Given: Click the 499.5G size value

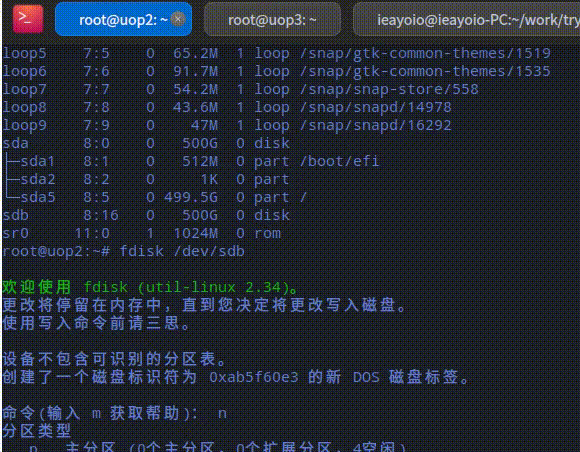Looking at the screenshot, I should [191, 197].
